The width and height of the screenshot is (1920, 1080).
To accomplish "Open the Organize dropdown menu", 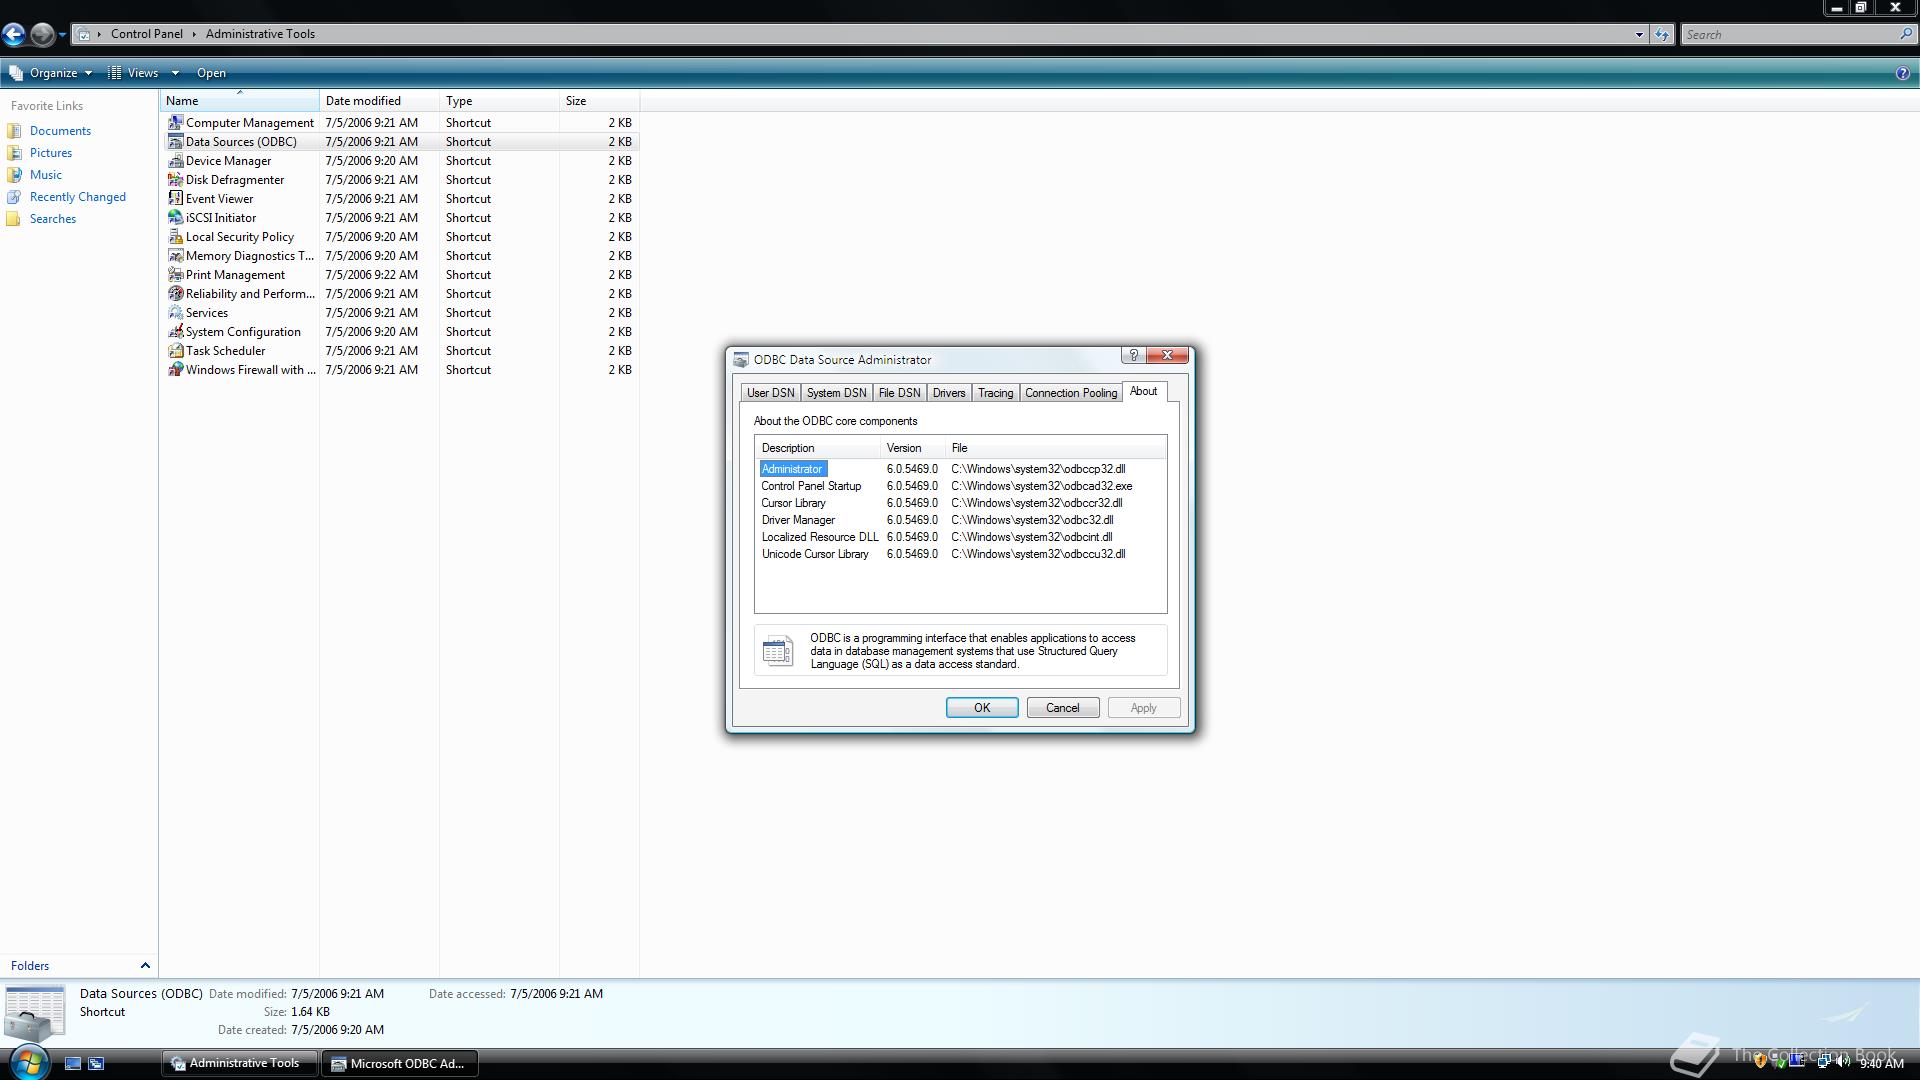I will (x=52, y=73).
